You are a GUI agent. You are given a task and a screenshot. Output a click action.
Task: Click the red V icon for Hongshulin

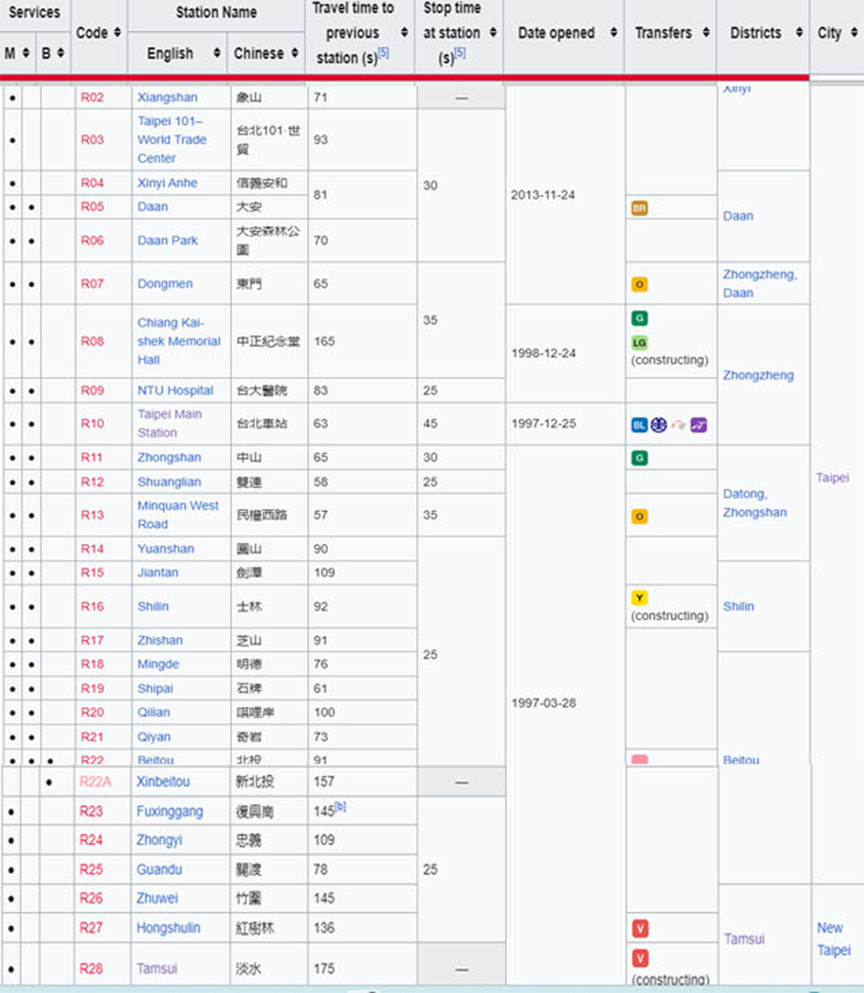point(640,929)
